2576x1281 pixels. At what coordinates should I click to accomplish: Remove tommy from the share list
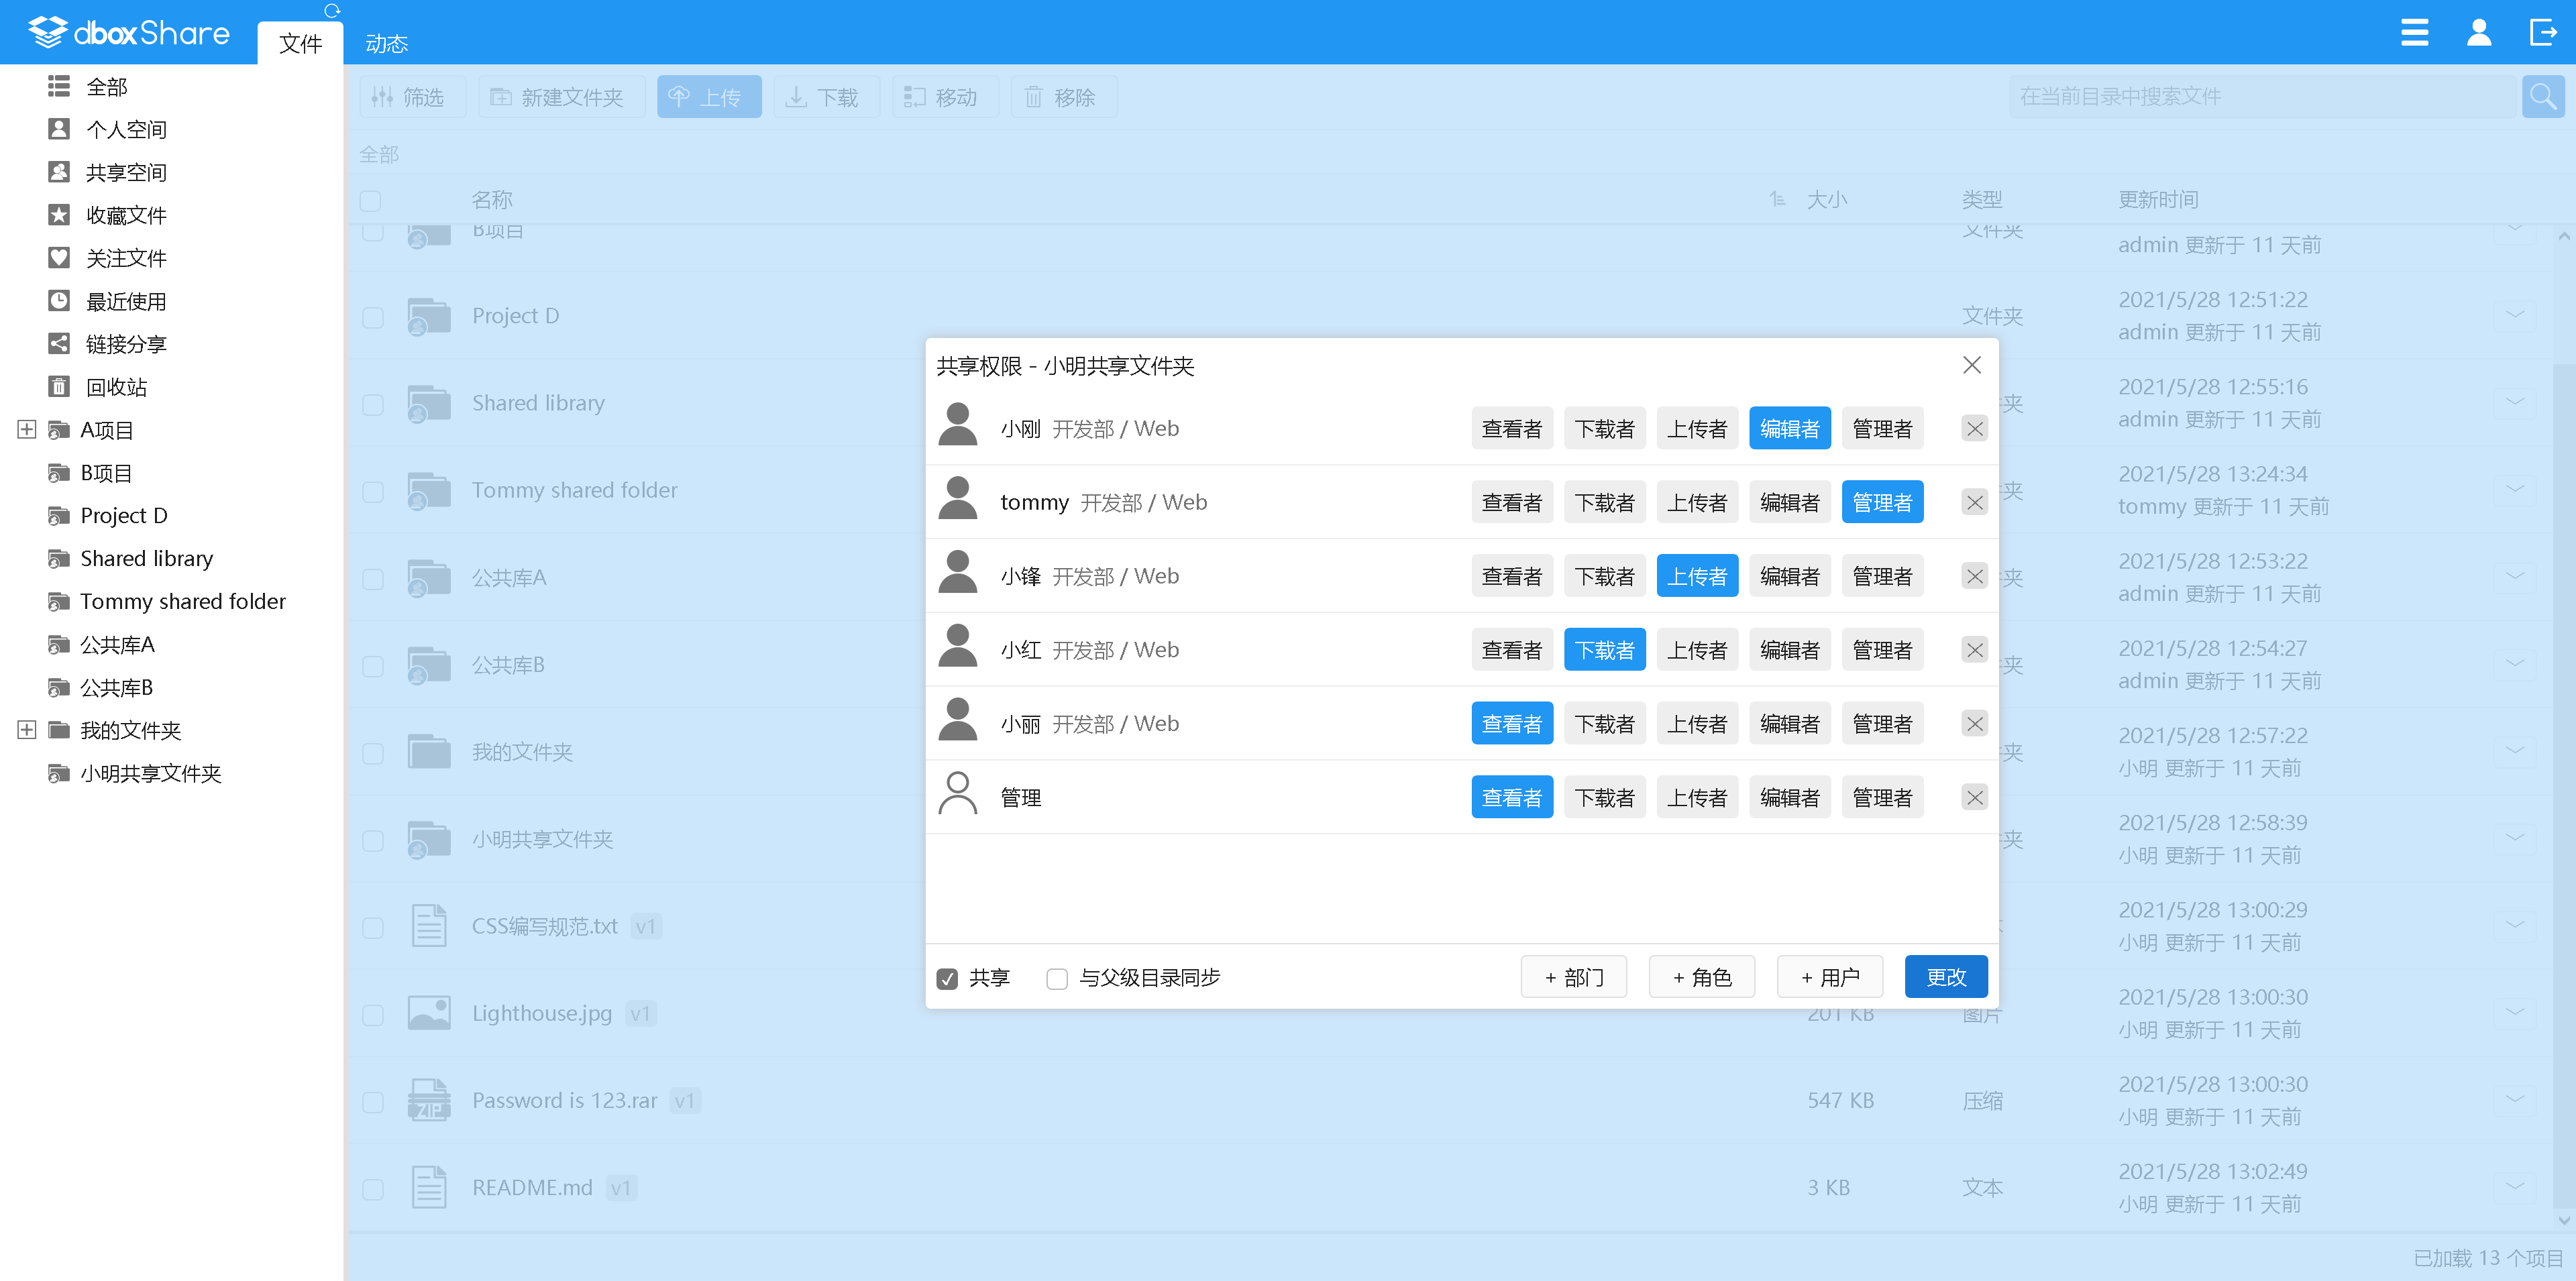point(1974,503)
